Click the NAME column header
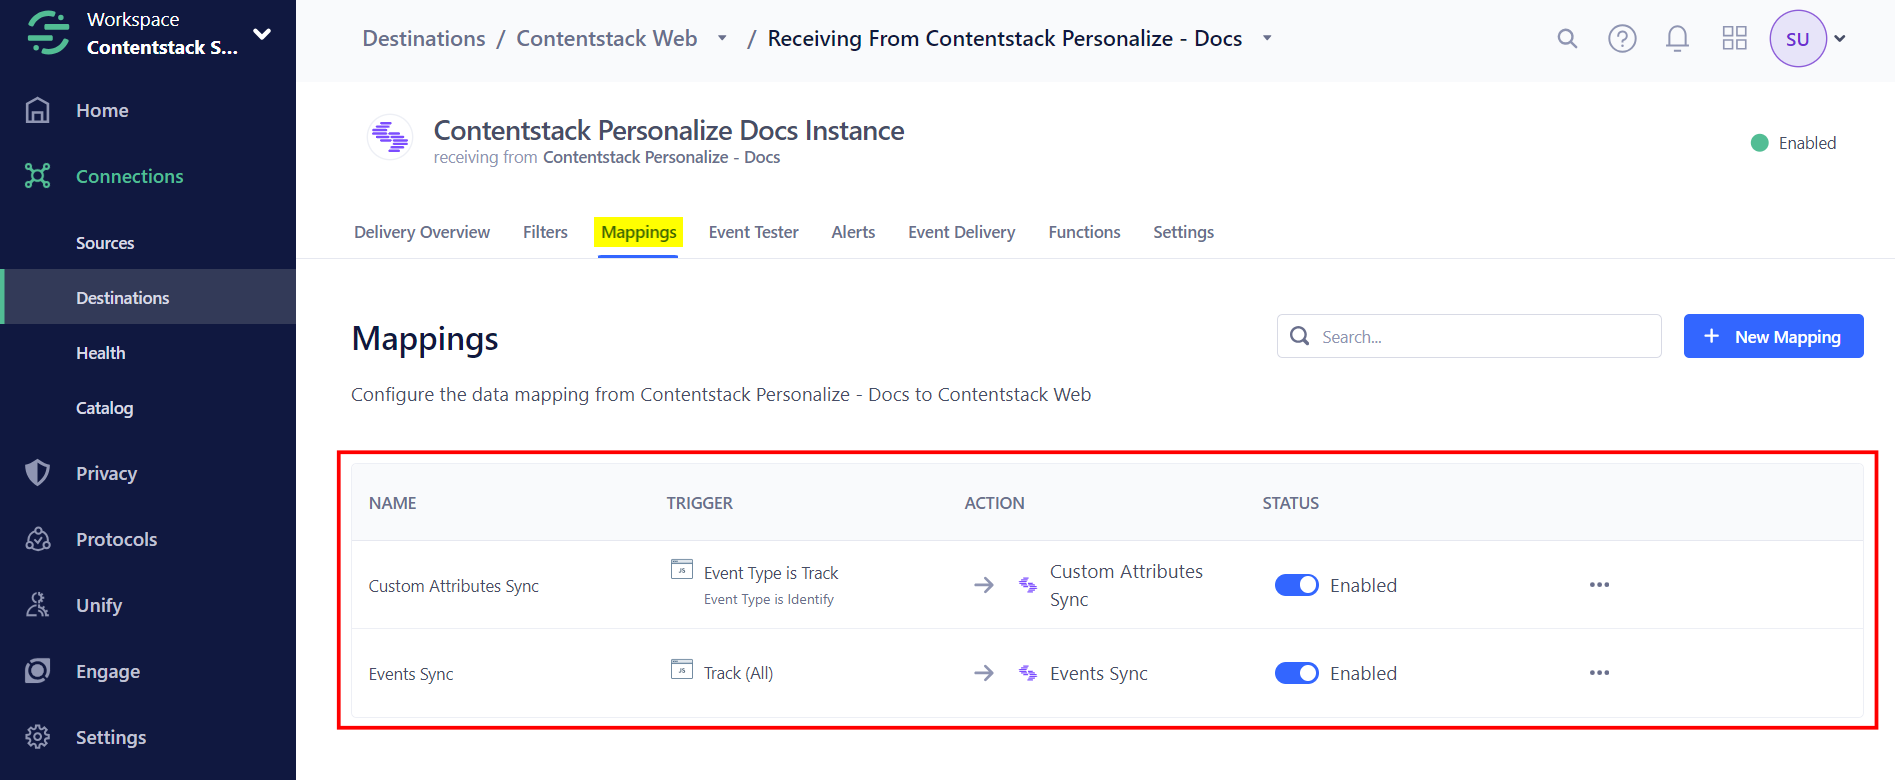The height and width of the screenshot is (780, 1895). [392, 503]
